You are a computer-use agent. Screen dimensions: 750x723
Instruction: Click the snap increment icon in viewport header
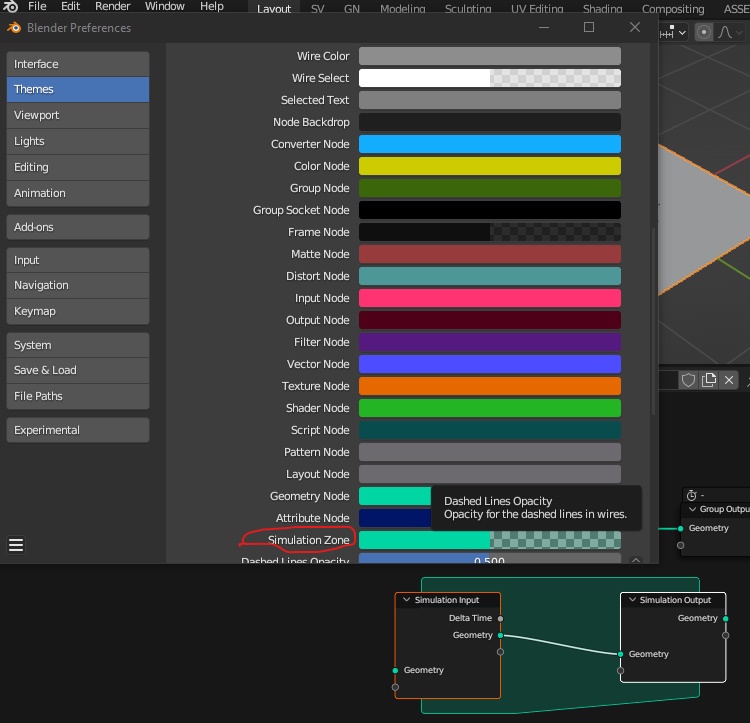coord(667,33)
